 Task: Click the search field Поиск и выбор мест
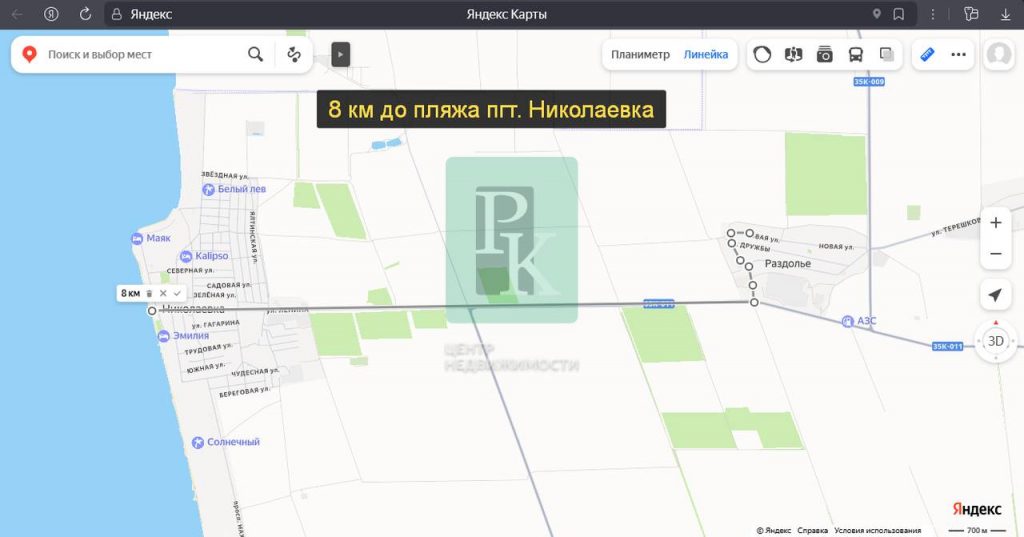coord(144,54)
